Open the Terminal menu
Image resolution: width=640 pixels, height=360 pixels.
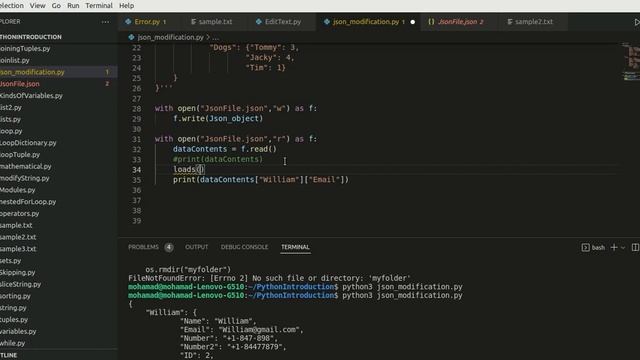point(99,6)
